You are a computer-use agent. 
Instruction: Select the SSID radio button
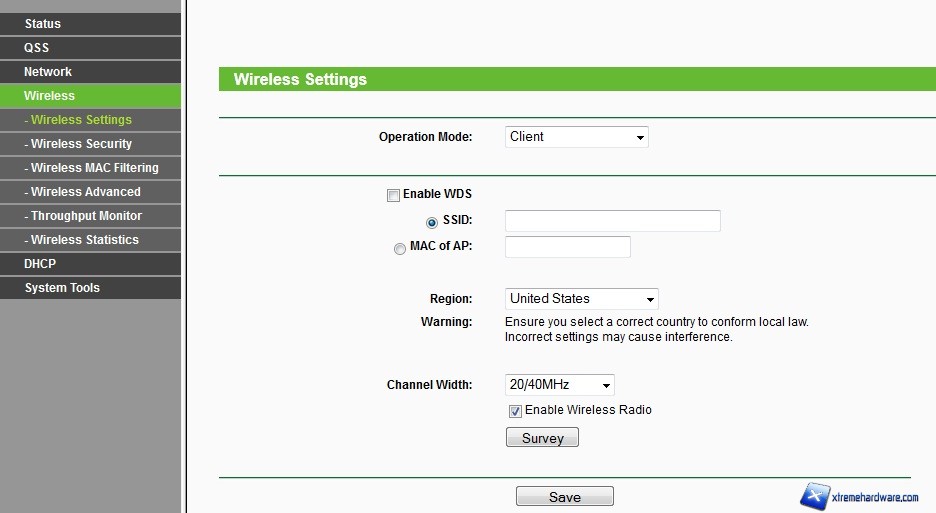(432, 222)
